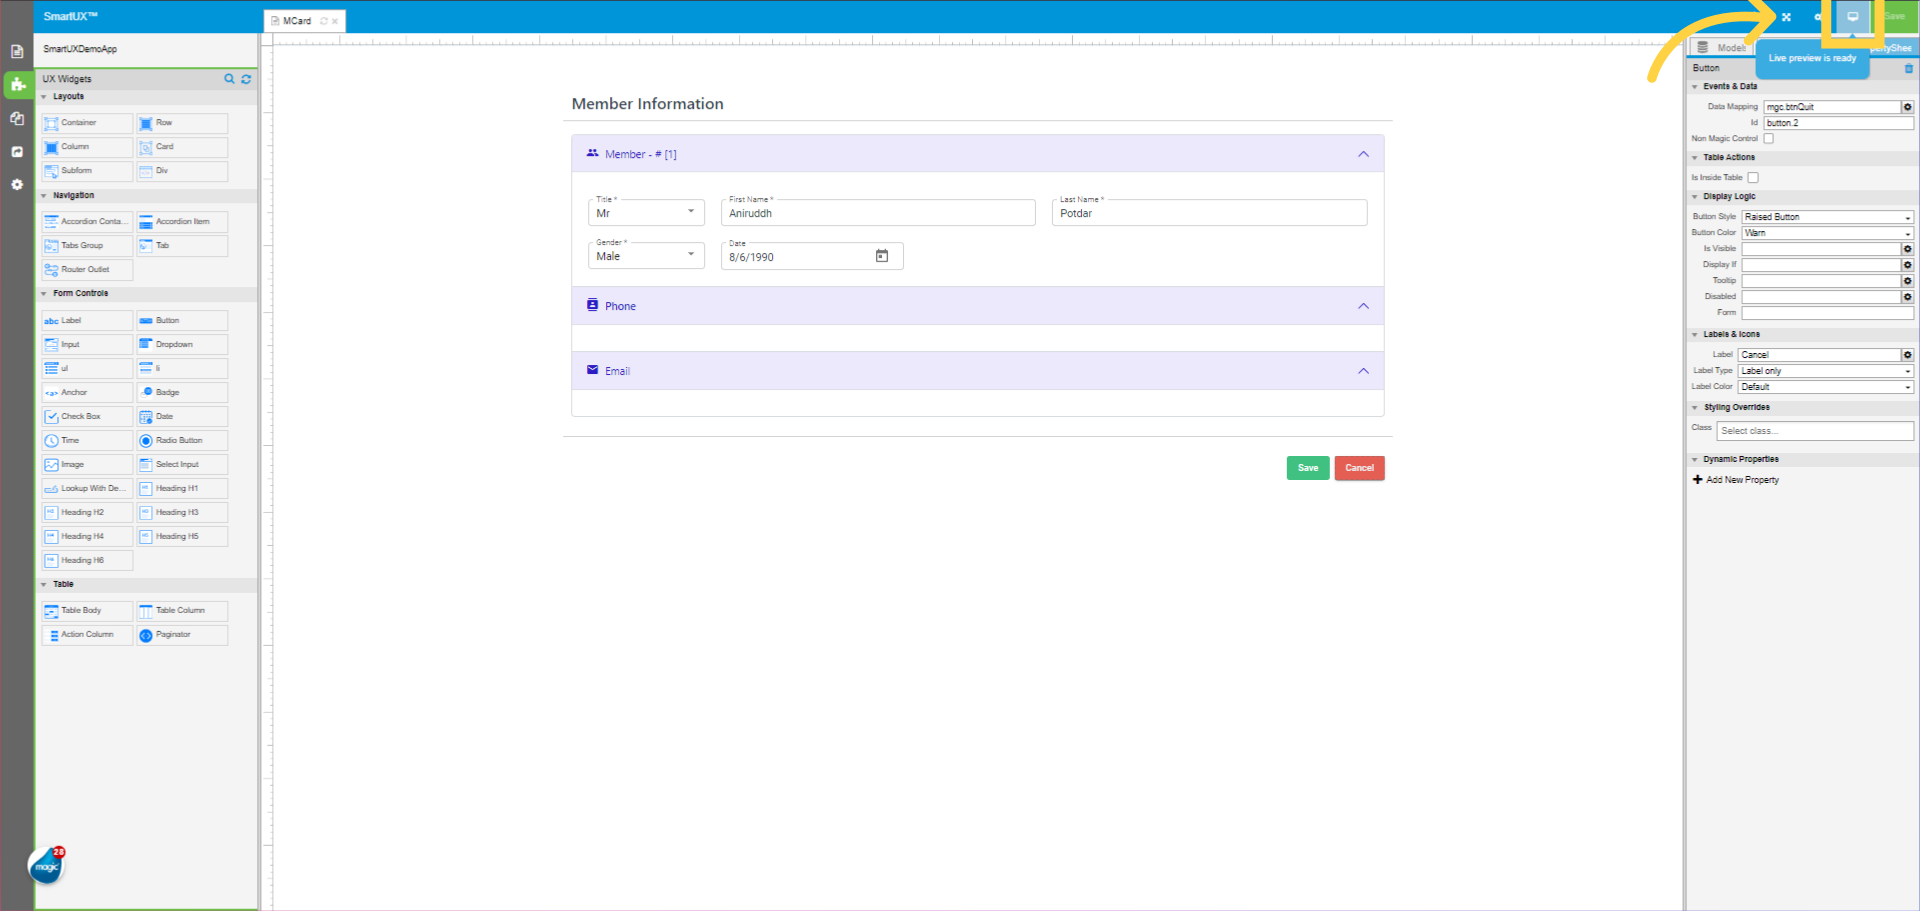Open the Label Color dropdown
Screen dimensions: 1920x911
tap(1826, 387)
